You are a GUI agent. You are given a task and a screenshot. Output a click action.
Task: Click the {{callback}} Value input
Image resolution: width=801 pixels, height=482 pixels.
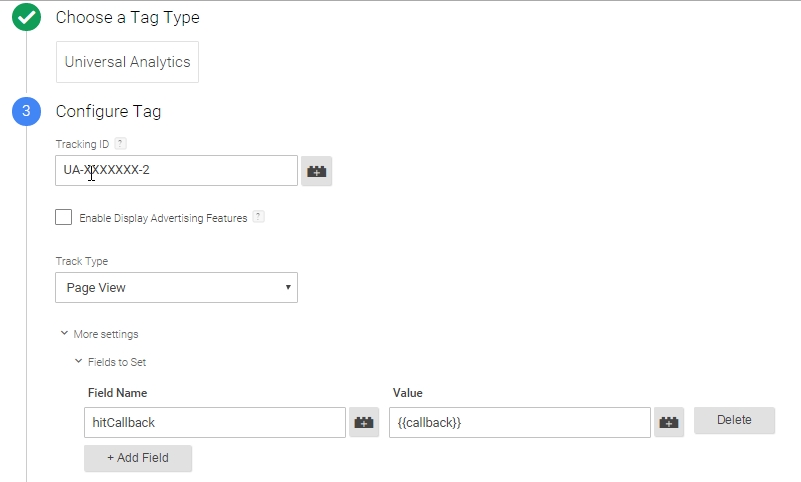tap(520, 422)
